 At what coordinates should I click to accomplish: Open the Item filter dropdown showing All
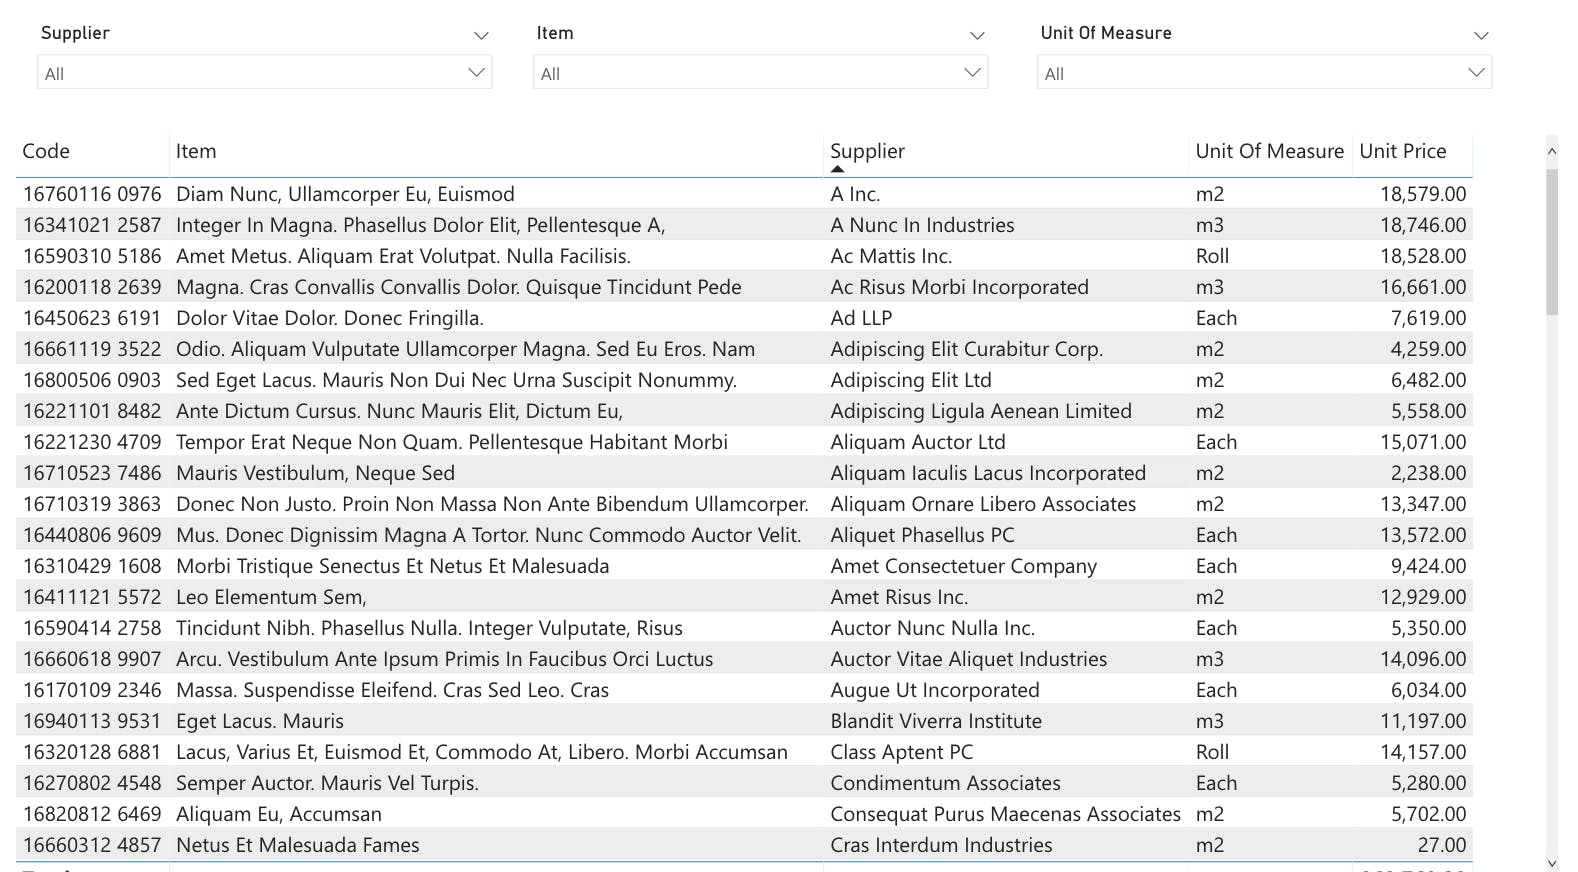coord(761,72)
